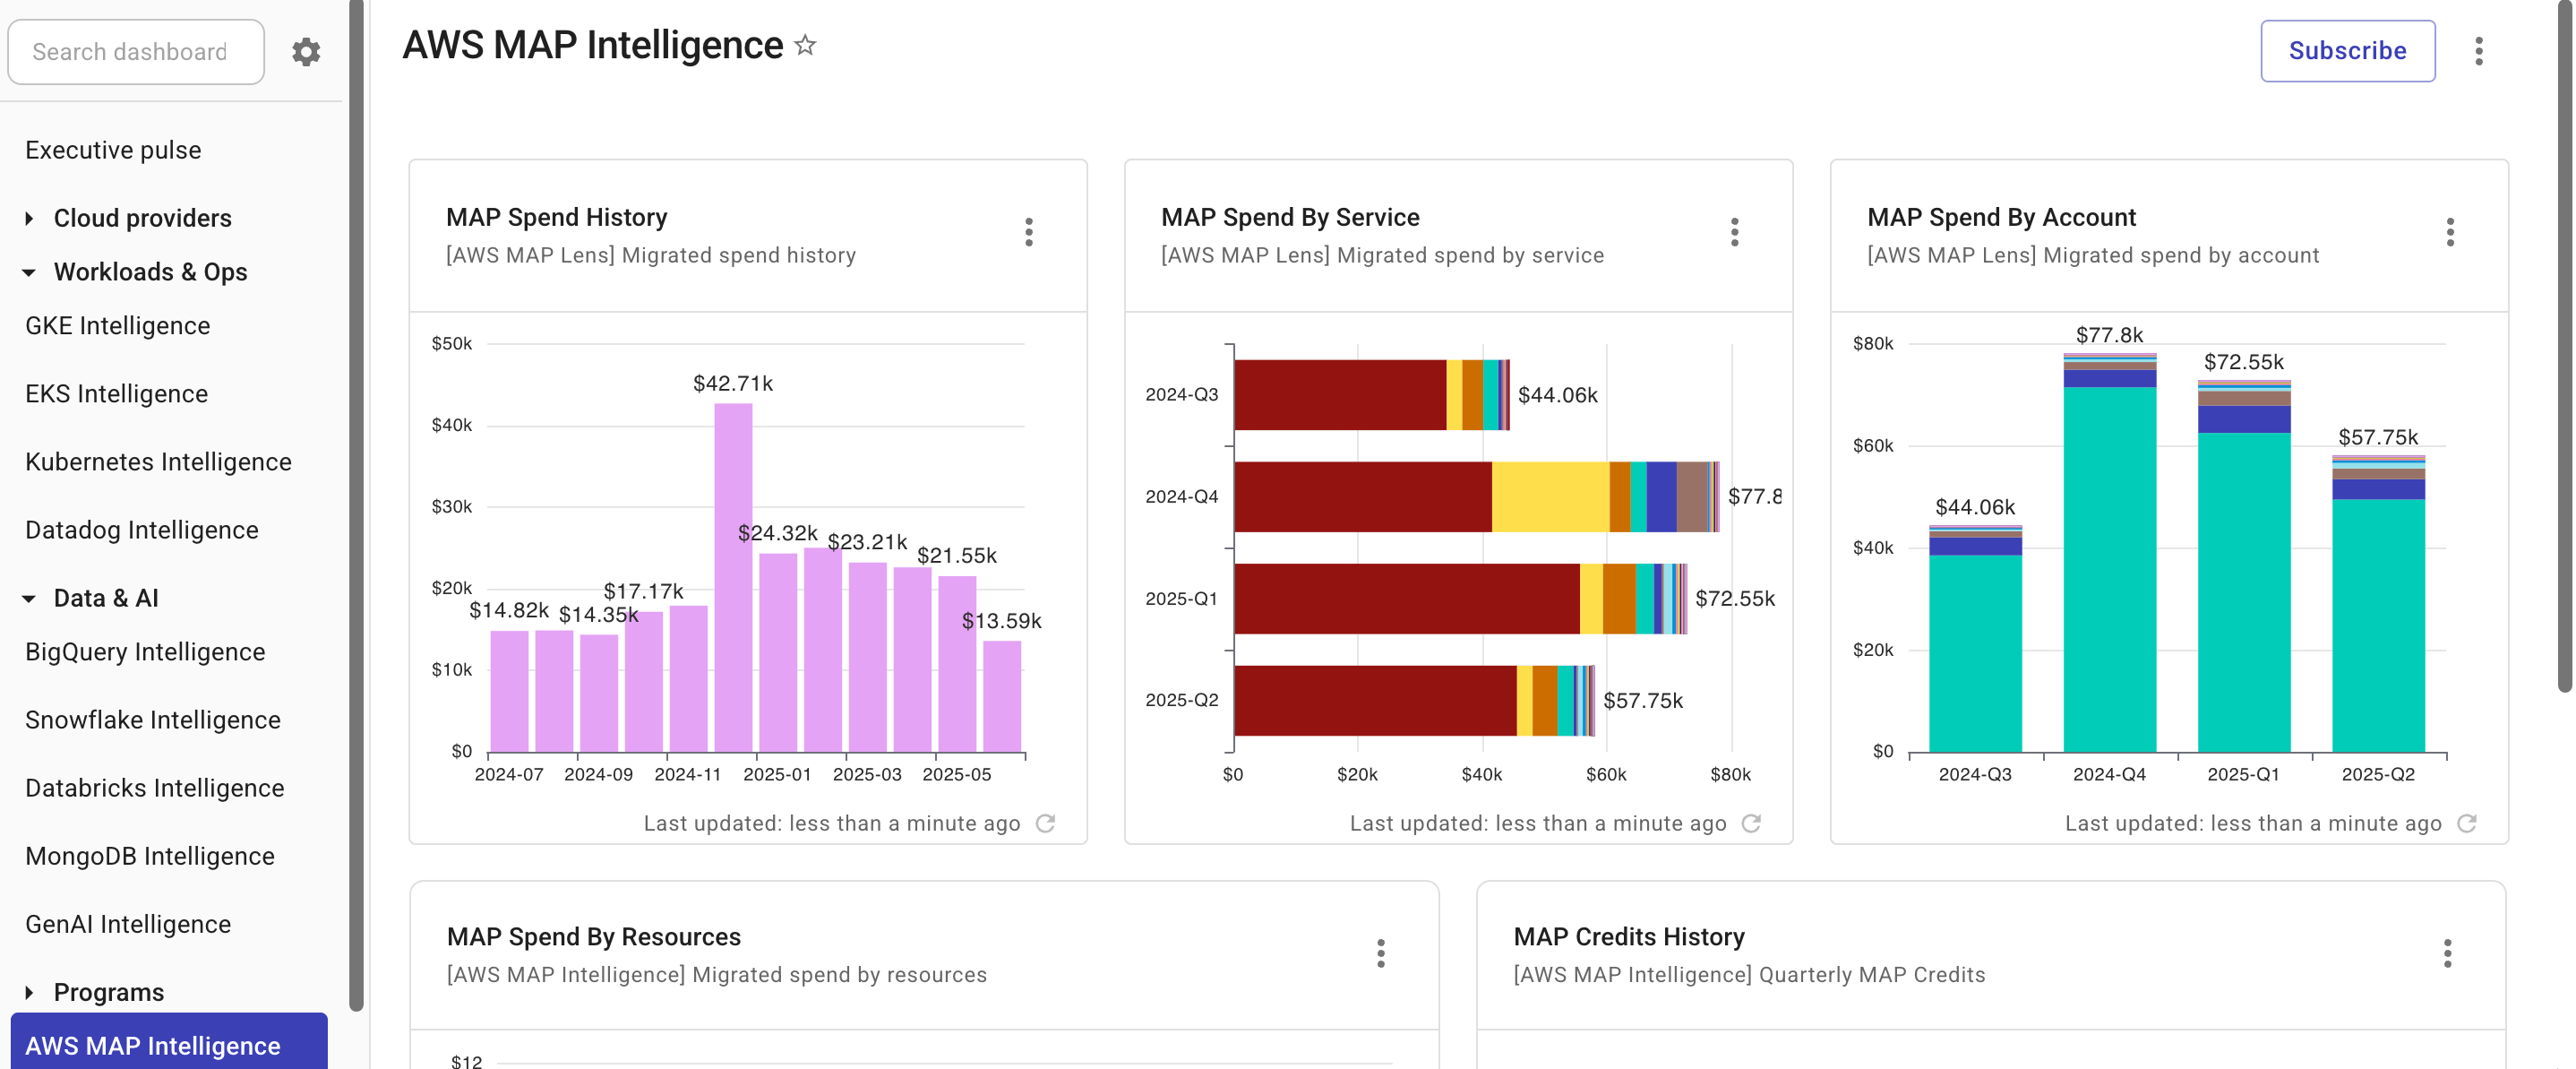Viewport: 2576px width, 1069px height.
Task: Select GKE Intelligence in the sidebar
Action: pos(116,325)
